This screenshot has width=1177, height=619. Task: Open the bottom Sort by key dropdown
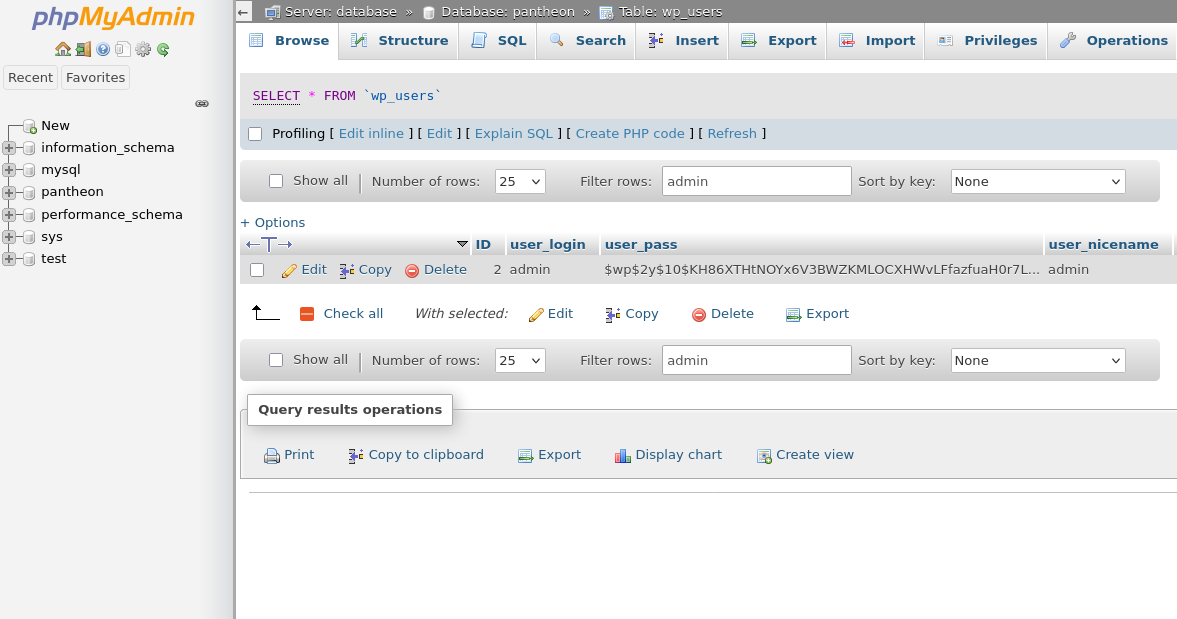[x=1038, y=361]
